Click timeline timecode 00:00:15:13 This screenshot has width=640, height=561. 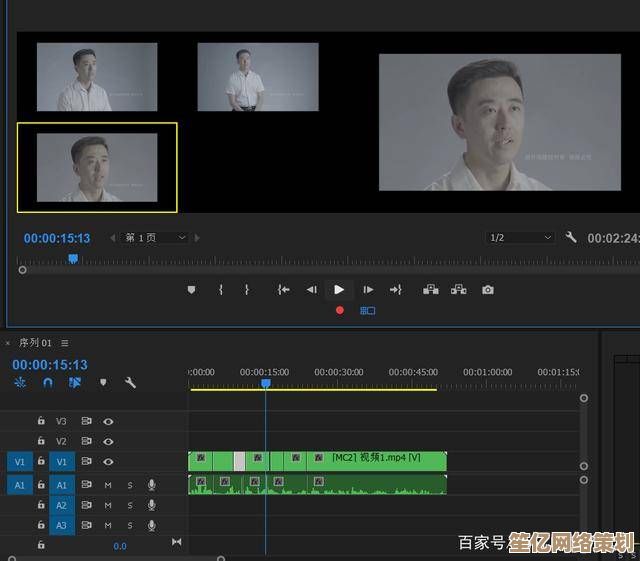(50, 365)
